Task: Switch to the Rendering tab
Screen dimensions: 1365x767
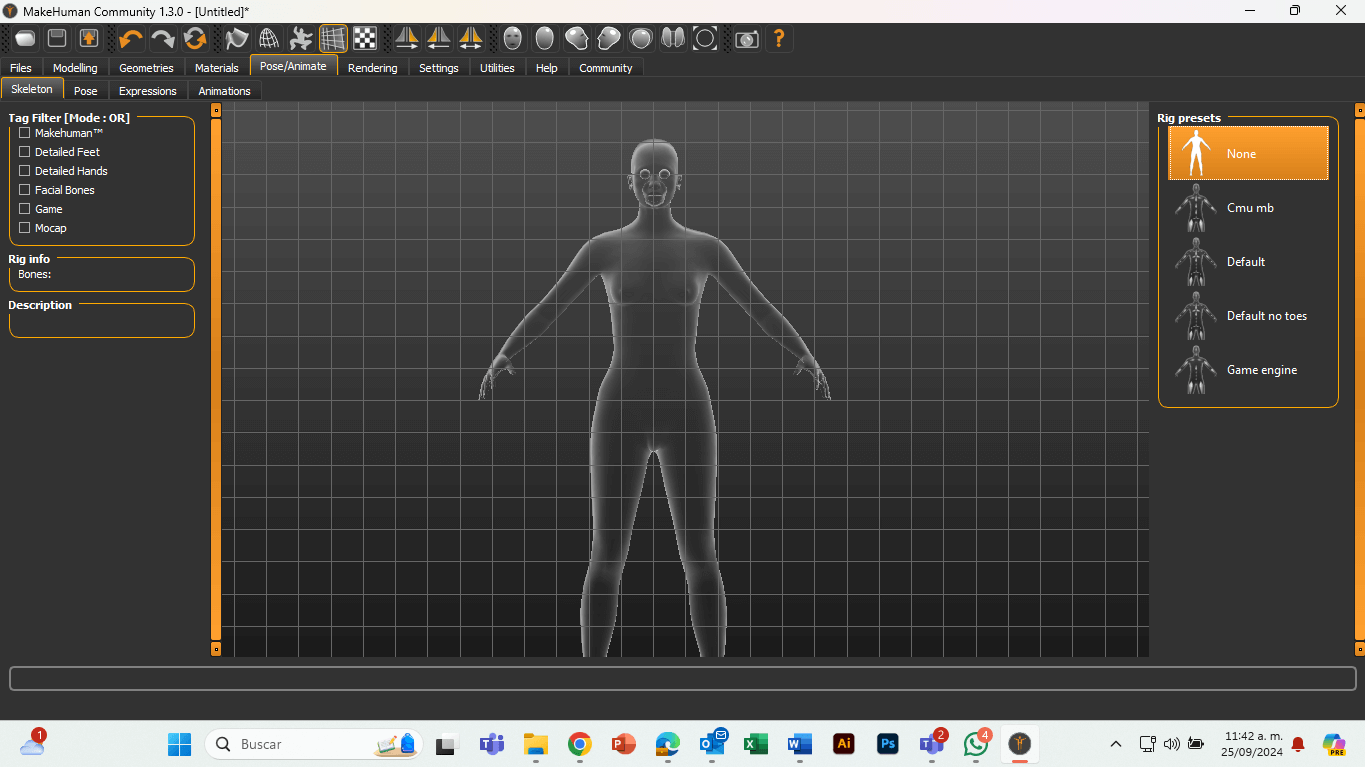Action: [372, 68]
